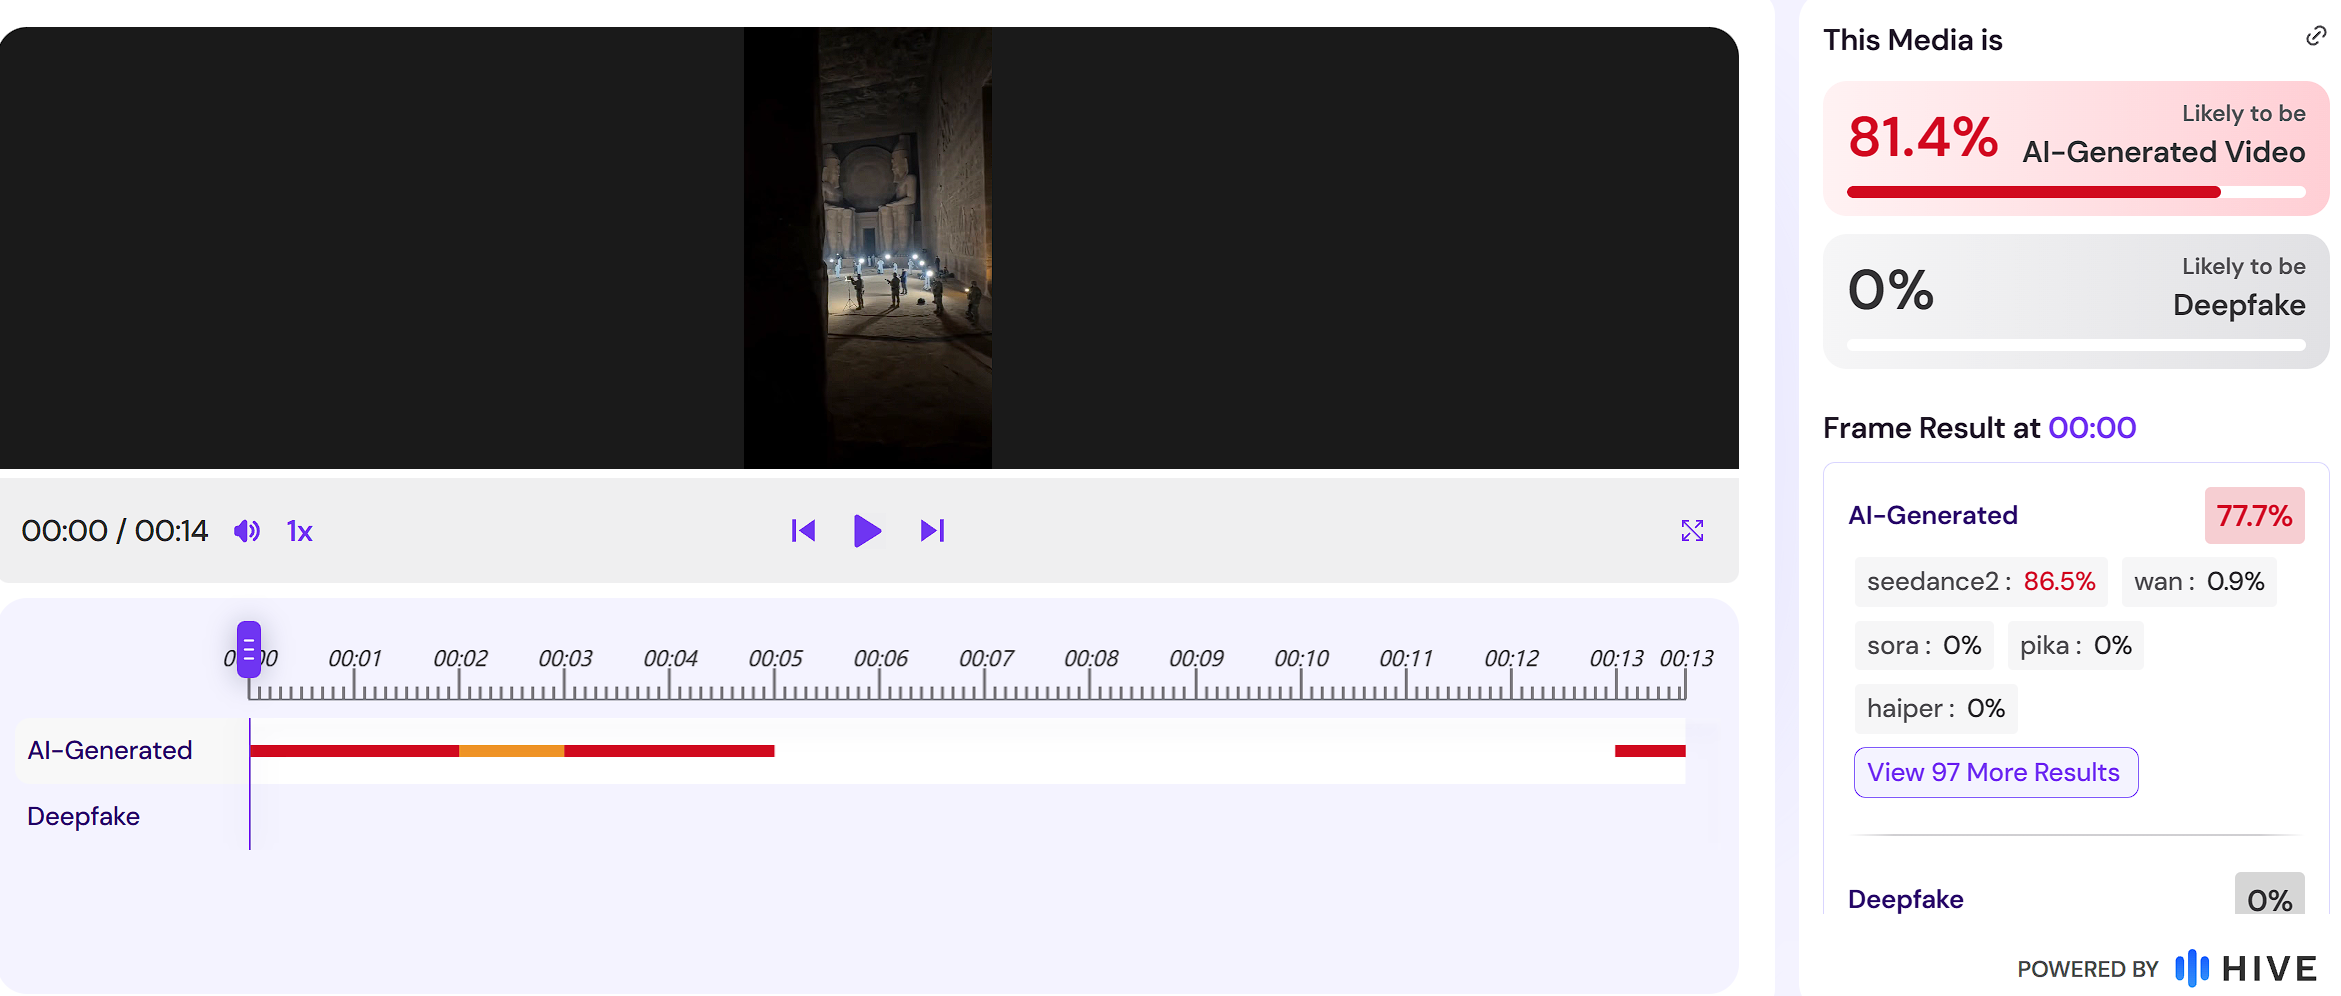Skip to next frame
Image resolution: width=2341 pixels, height=996 pixels.
[932, 530]
